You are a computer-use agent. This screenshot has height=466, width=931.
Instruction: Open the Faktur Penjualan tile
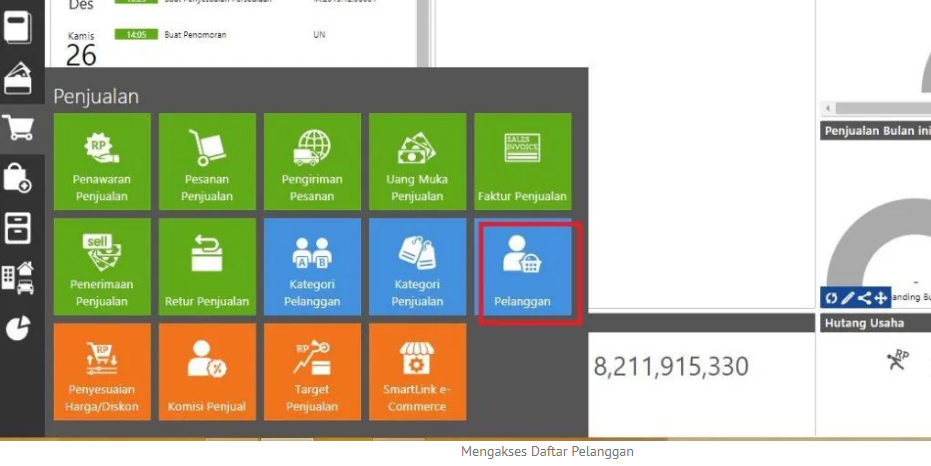(523, 161)
